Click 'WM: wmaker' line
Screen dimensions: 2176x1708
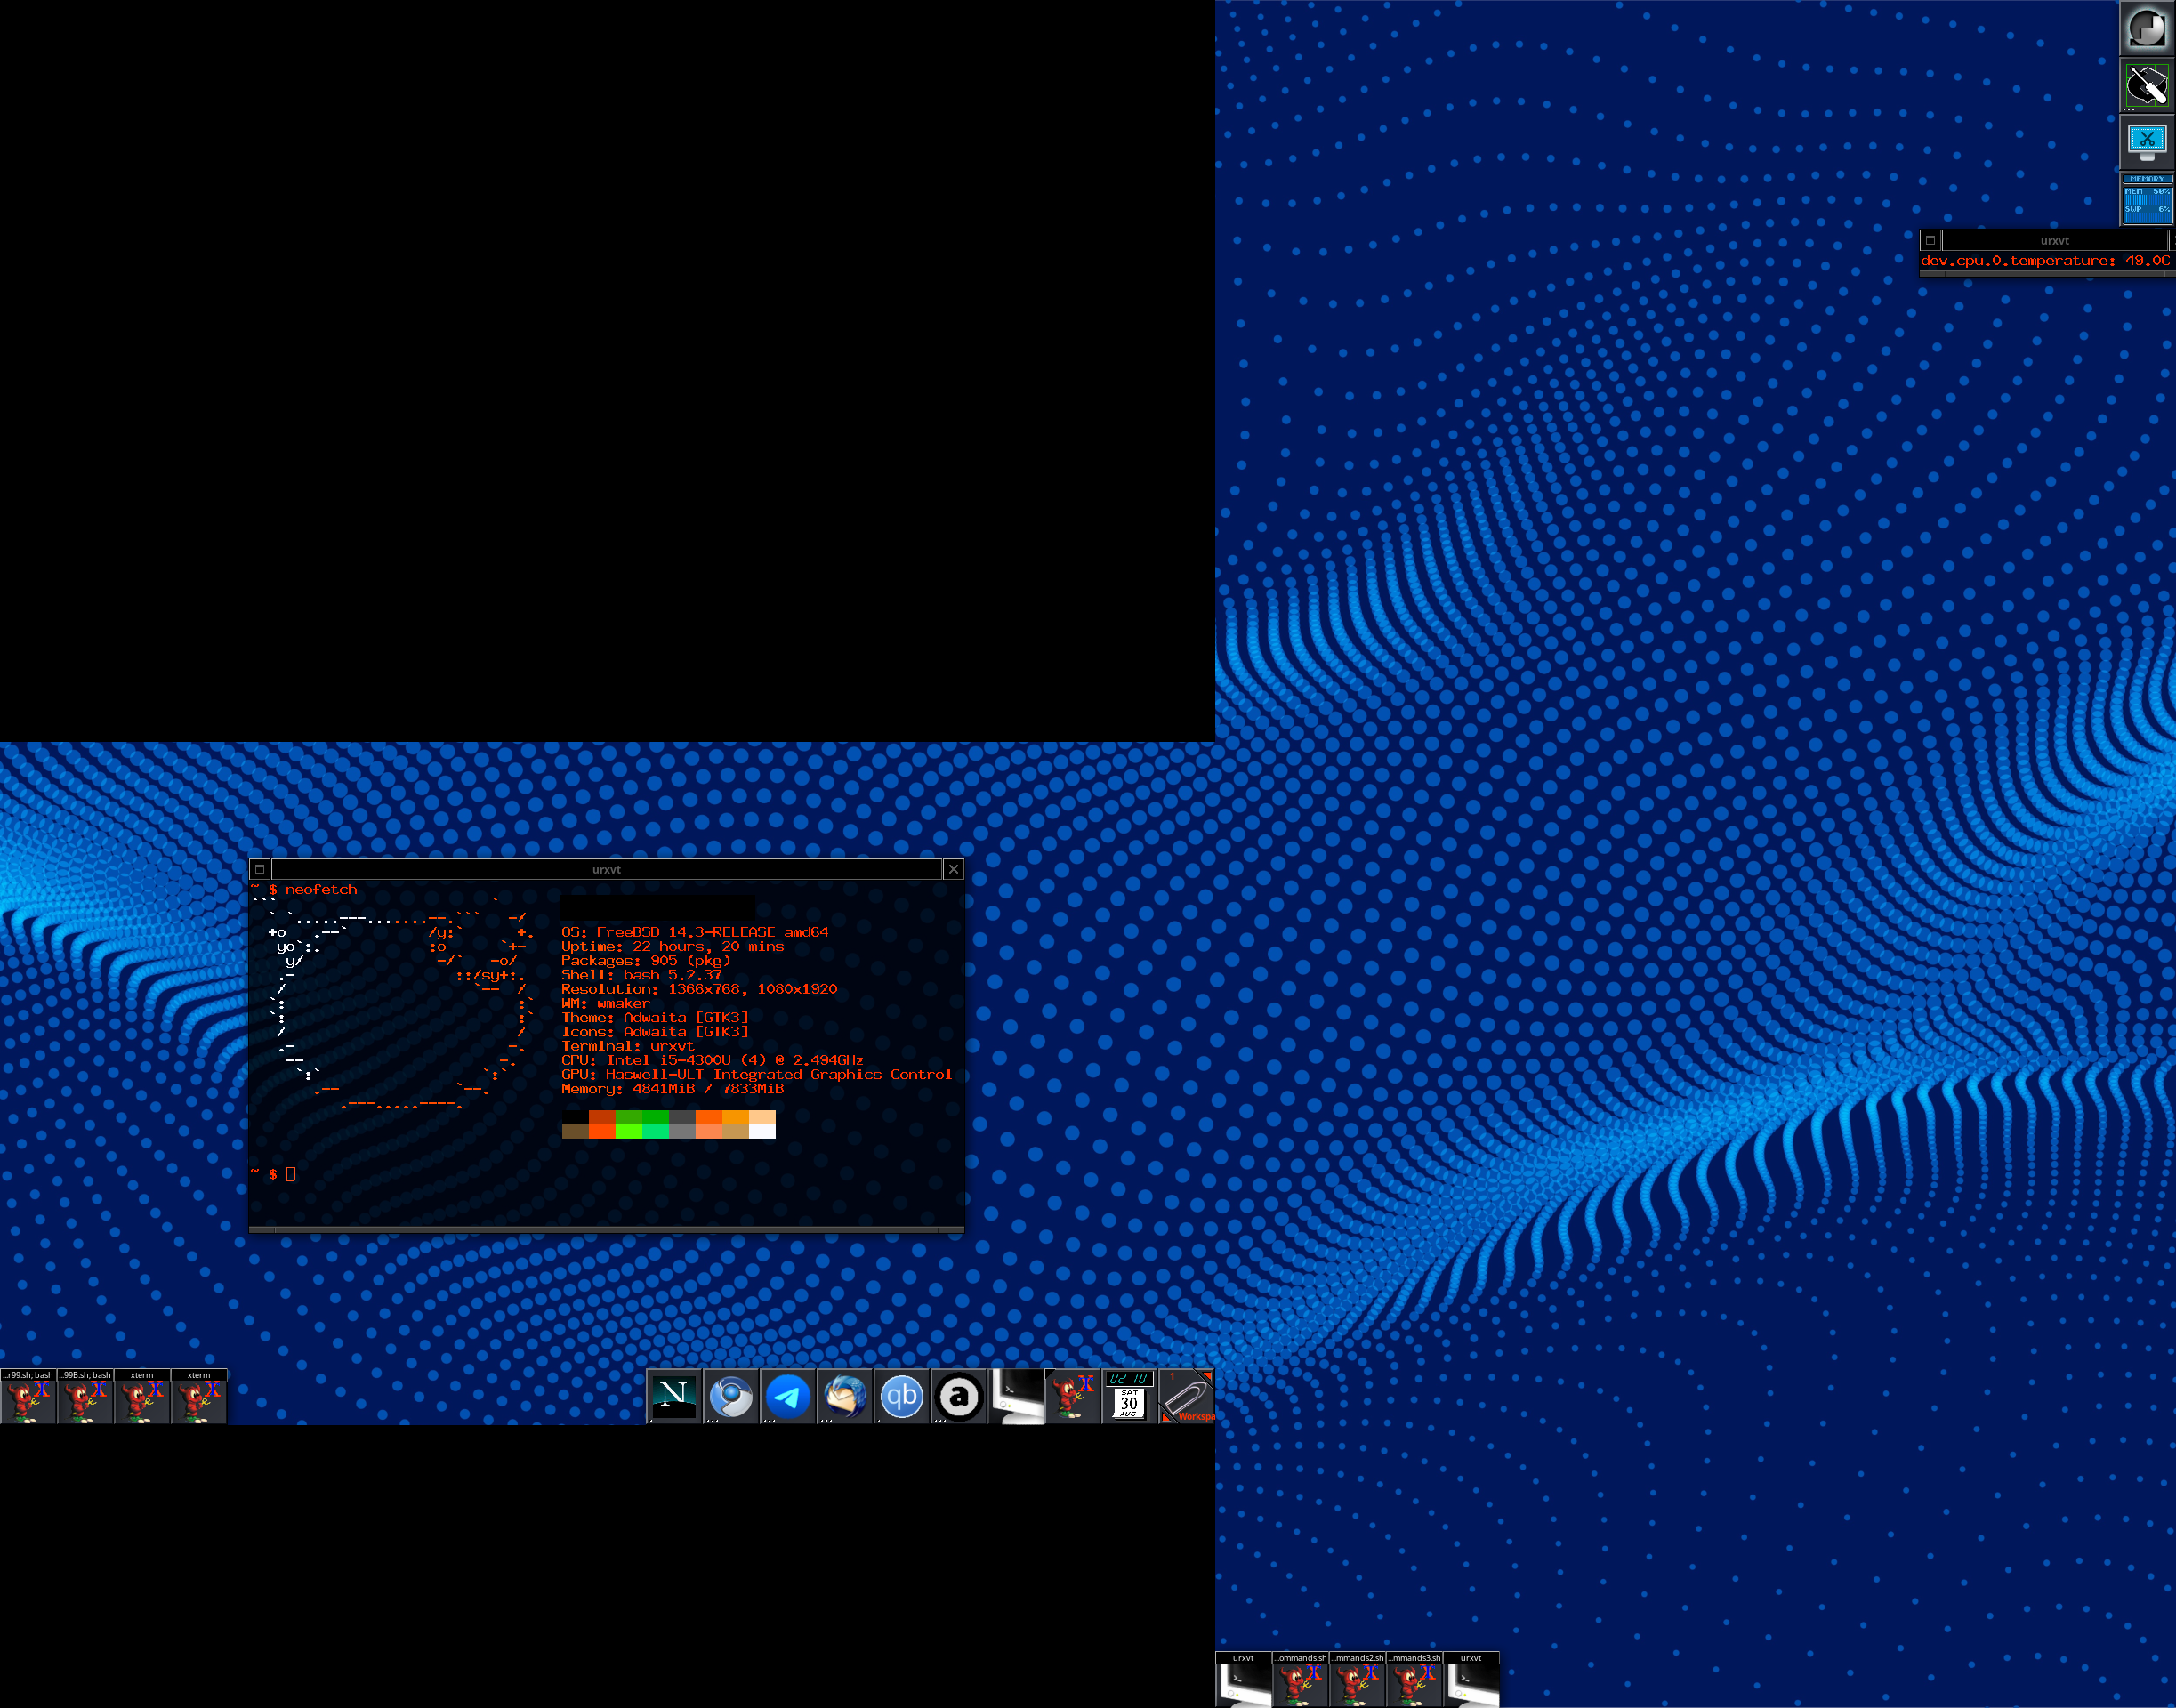coord(605,1003)
